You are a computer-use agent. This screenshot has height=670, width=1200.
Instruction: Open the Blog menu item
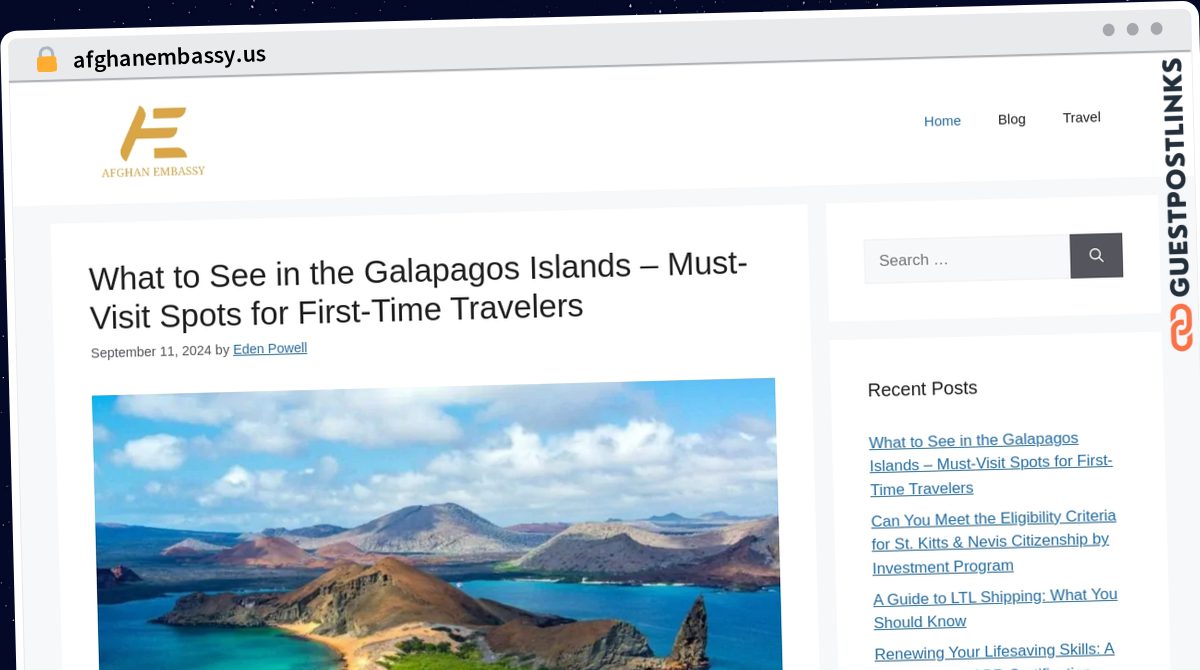click(x=1011, y=119)
